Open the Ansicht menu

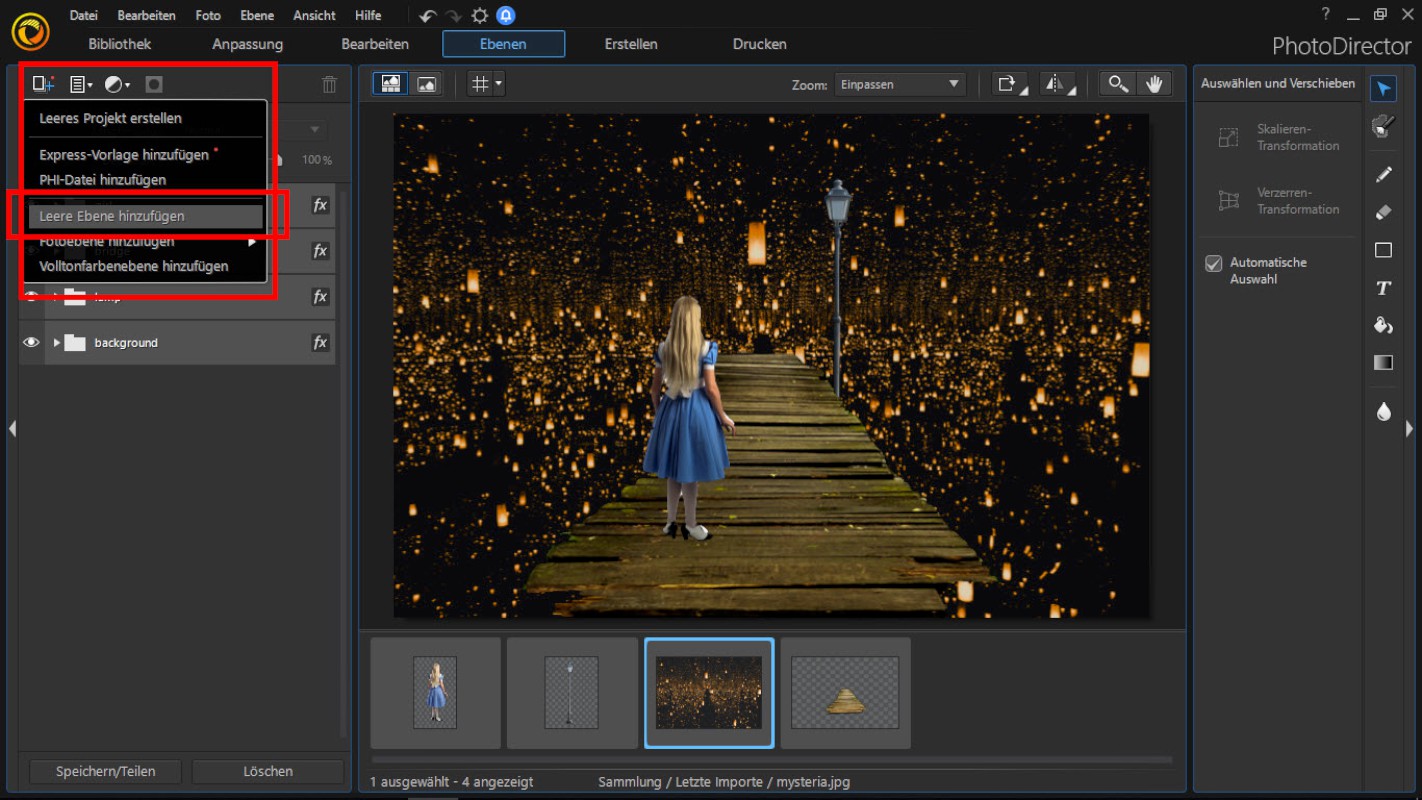(x=314, y=16)
